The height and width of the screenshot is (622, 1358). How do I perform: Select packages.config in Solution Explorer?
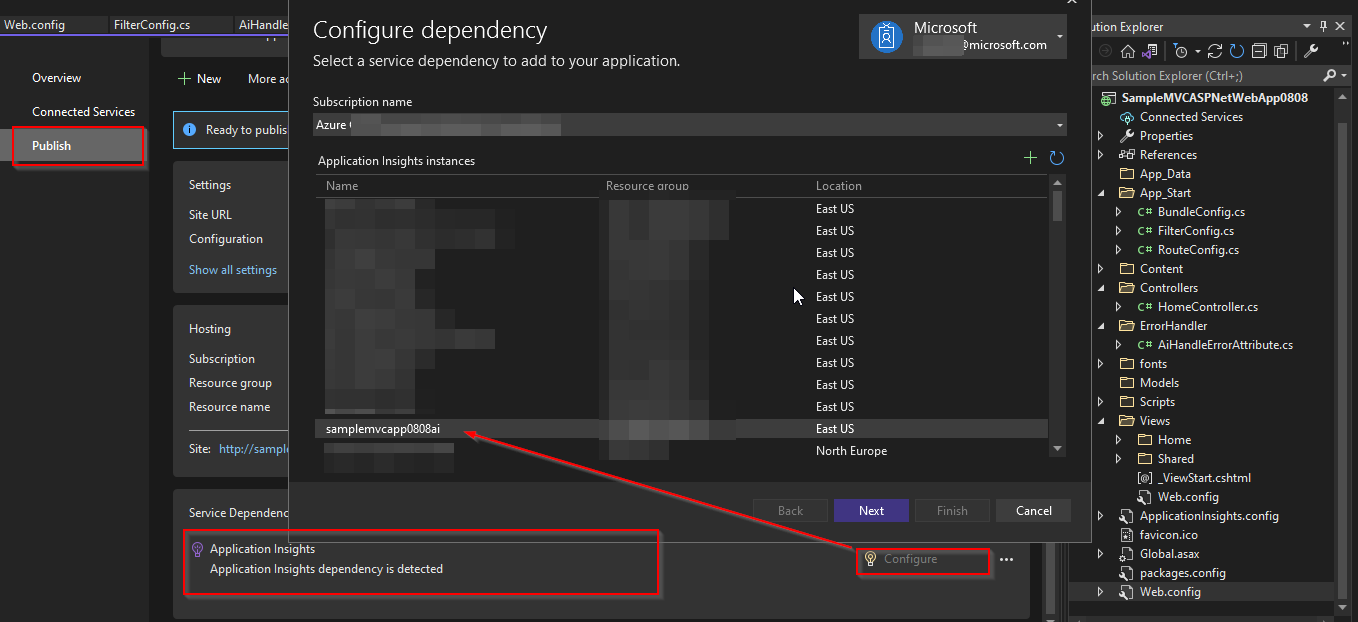1182,573
